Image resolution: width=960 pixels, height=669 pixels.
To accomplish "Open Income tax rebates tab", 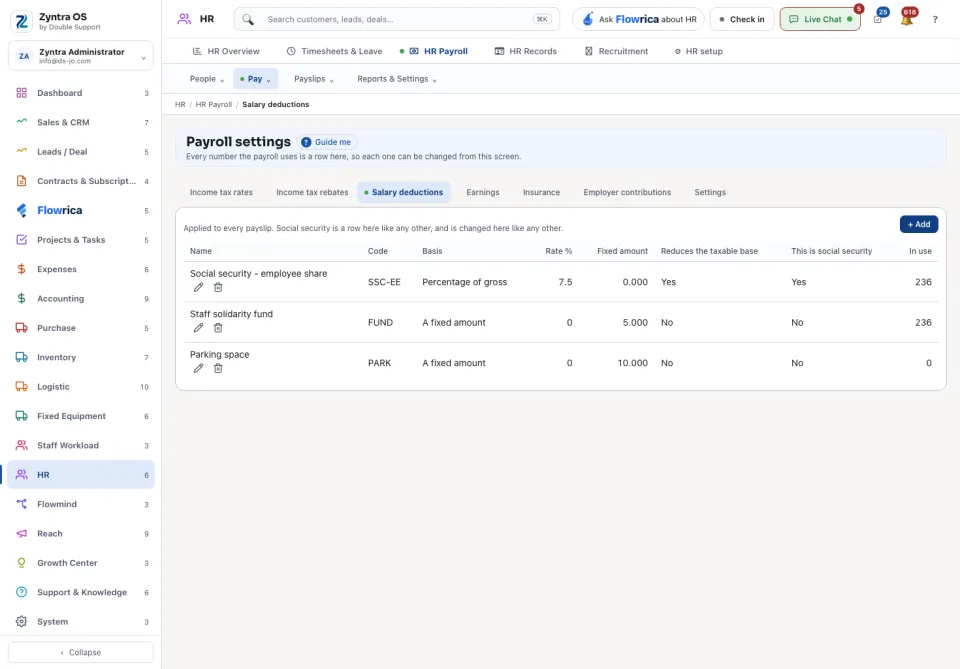I will pyautogui.click(x=312, y=192).
